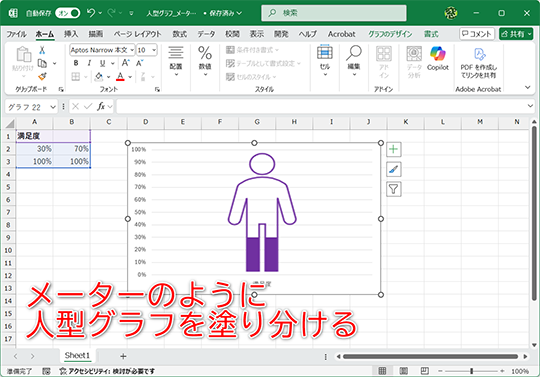This screenshot has width=540, height=377.
Task: Open the ファイル menu tab
Action: tap(16, 34)
